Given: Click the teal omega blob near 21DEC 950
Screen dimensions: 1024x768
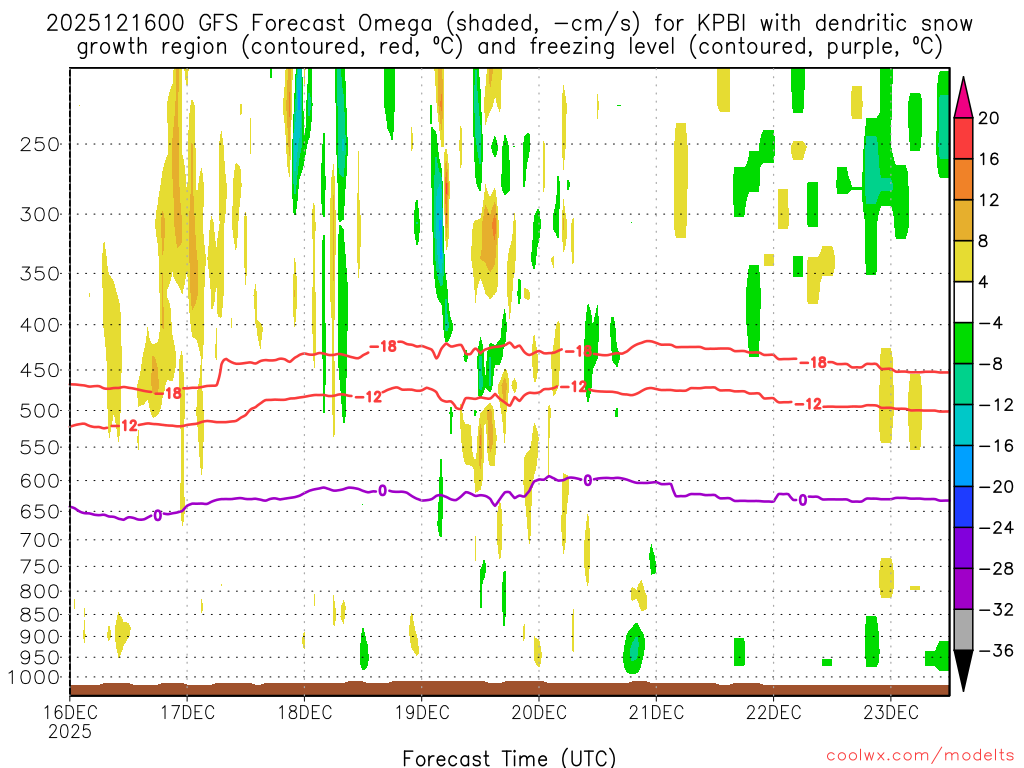Looking at the screenshot, I should (x=633, y=648).
